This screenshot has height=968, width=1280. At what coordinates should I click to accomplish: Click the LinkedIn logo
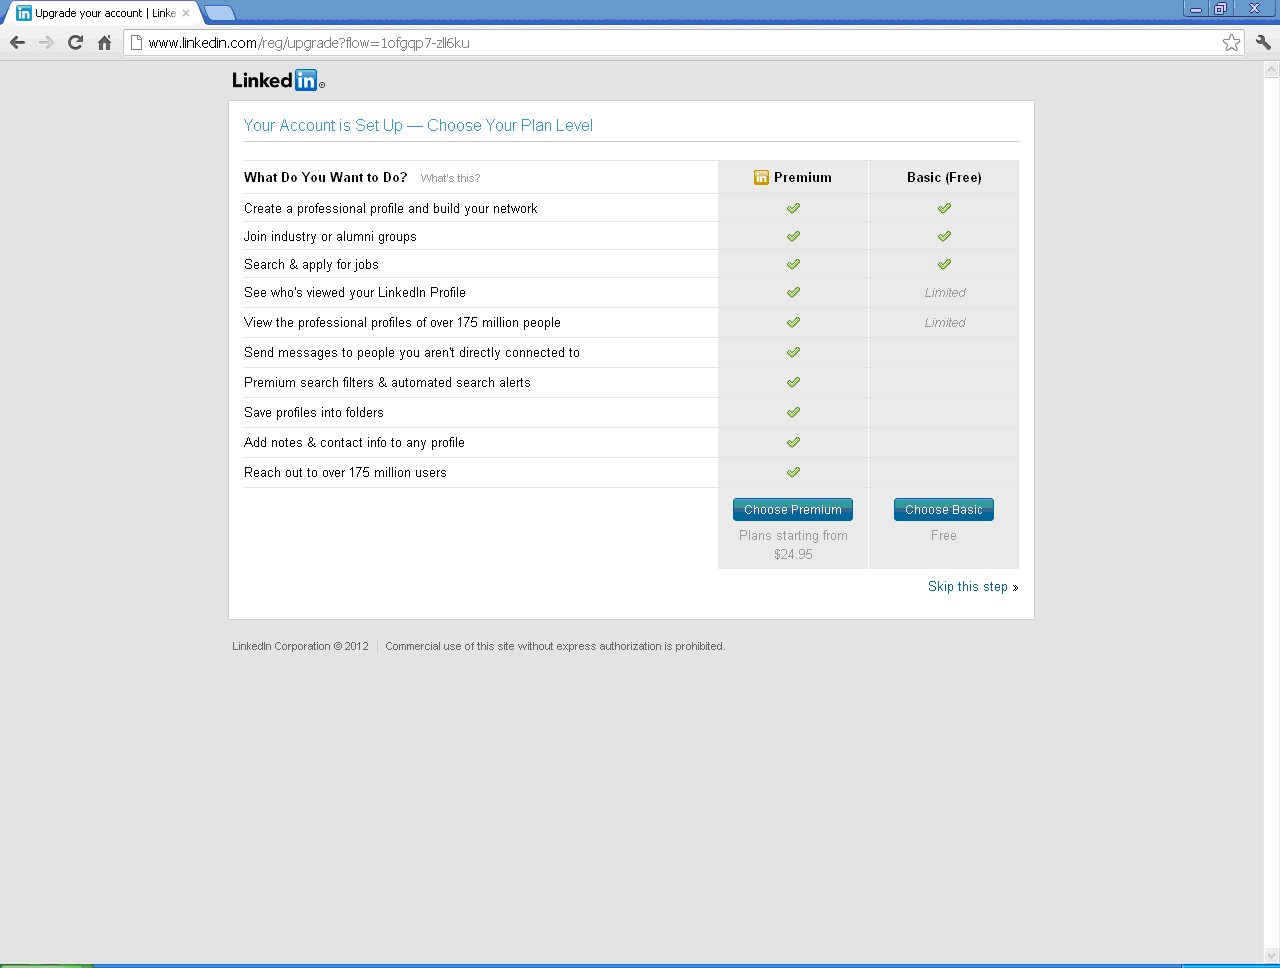278,80
